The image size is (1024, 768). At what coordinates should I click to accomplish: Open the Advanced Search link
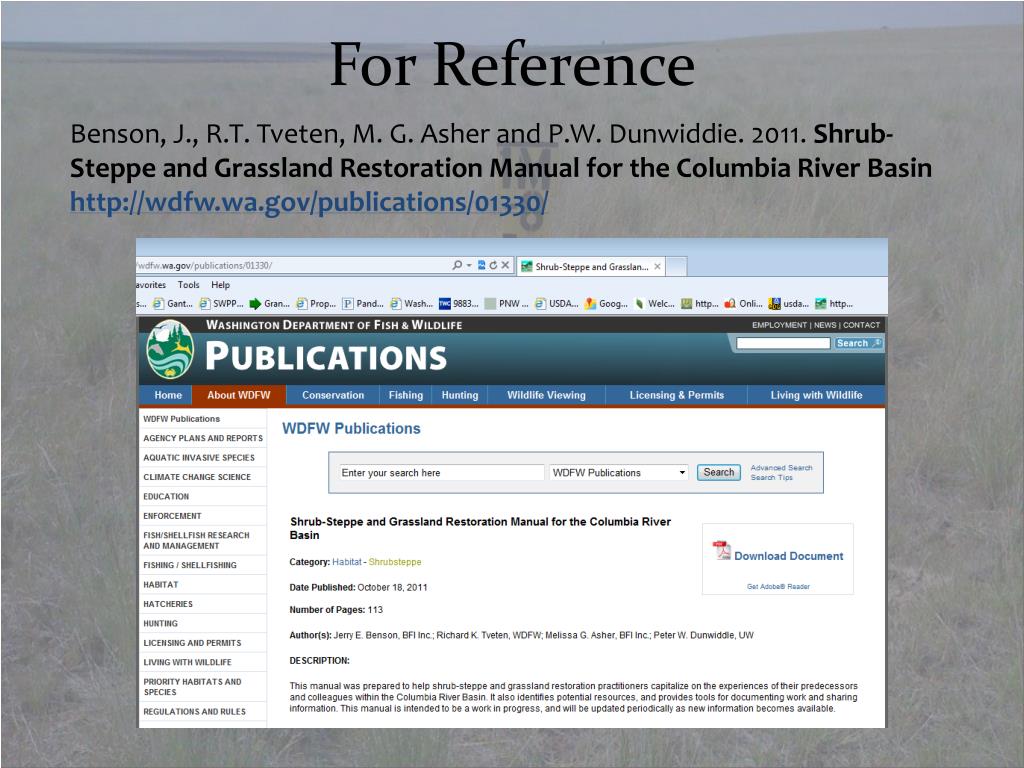781,468
